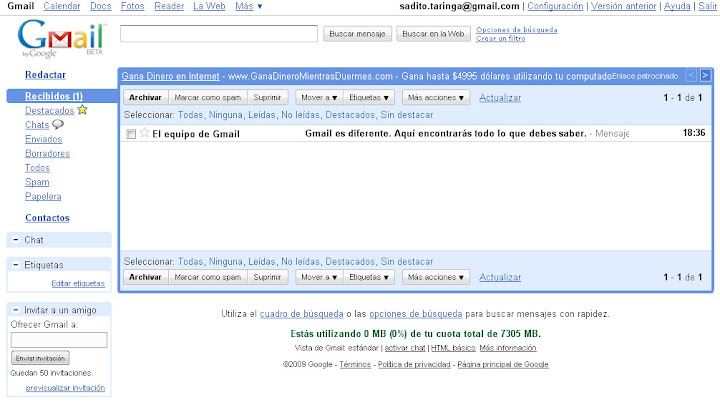Focus the Ofrecer Gmail a input field
This screenshot has height=405, width=720.
point(59,340)
